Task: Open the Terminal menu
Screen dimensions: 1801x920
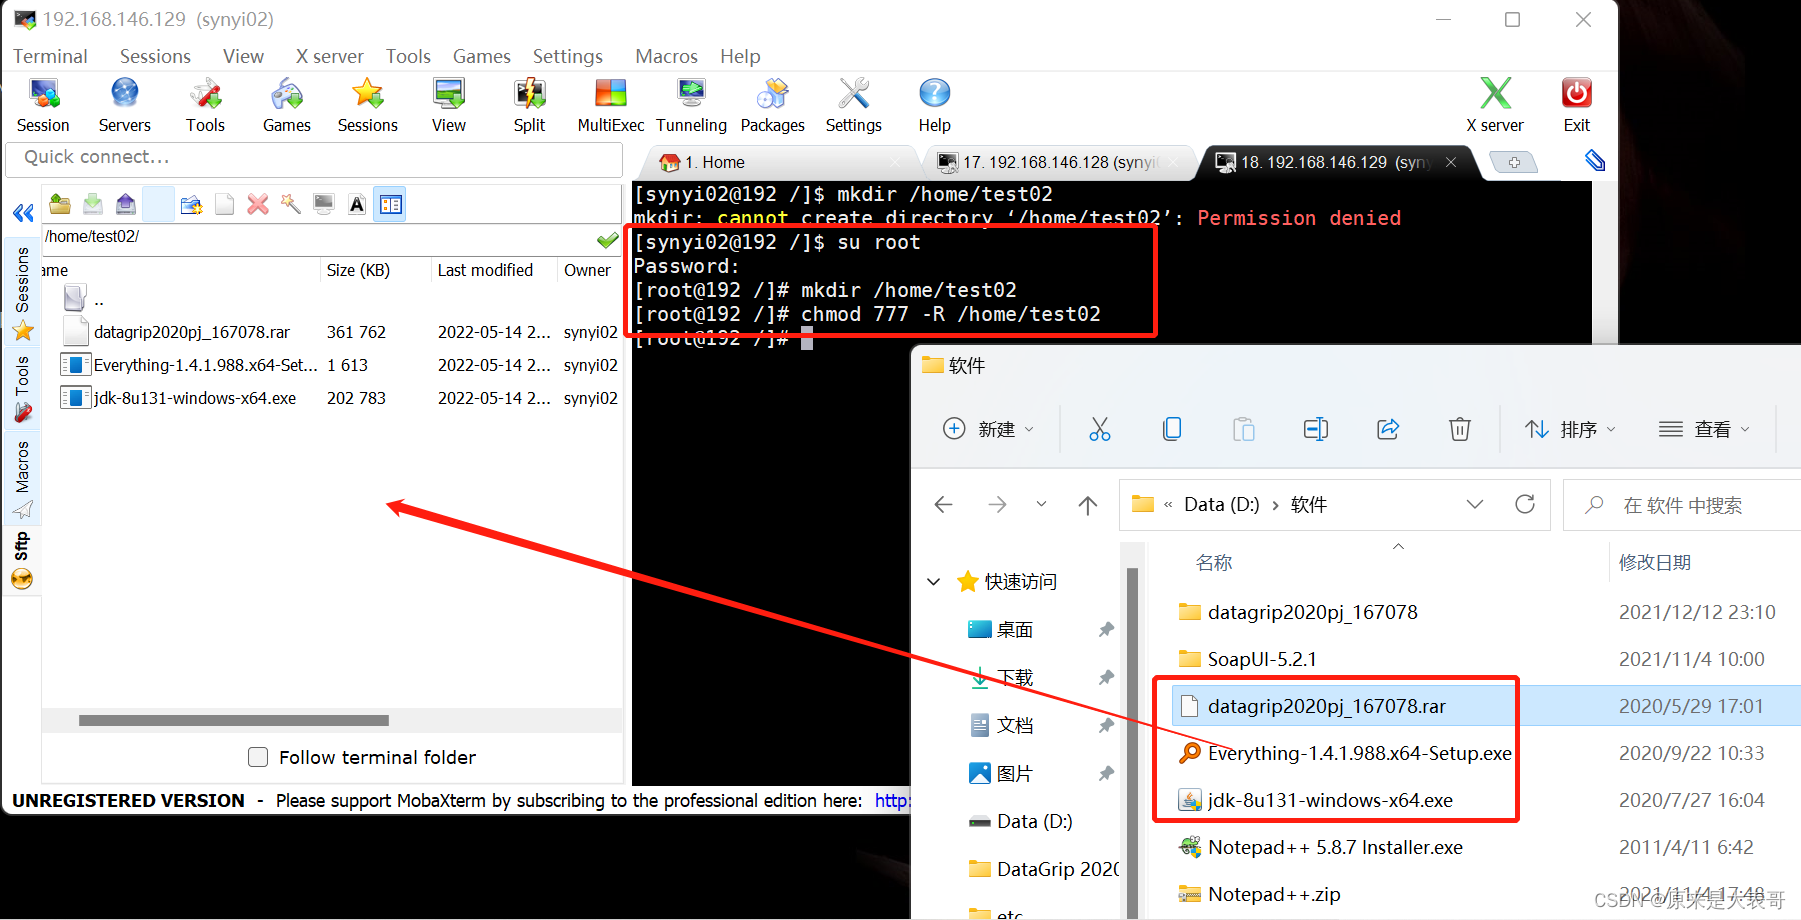Action: [x=50, y=56]
